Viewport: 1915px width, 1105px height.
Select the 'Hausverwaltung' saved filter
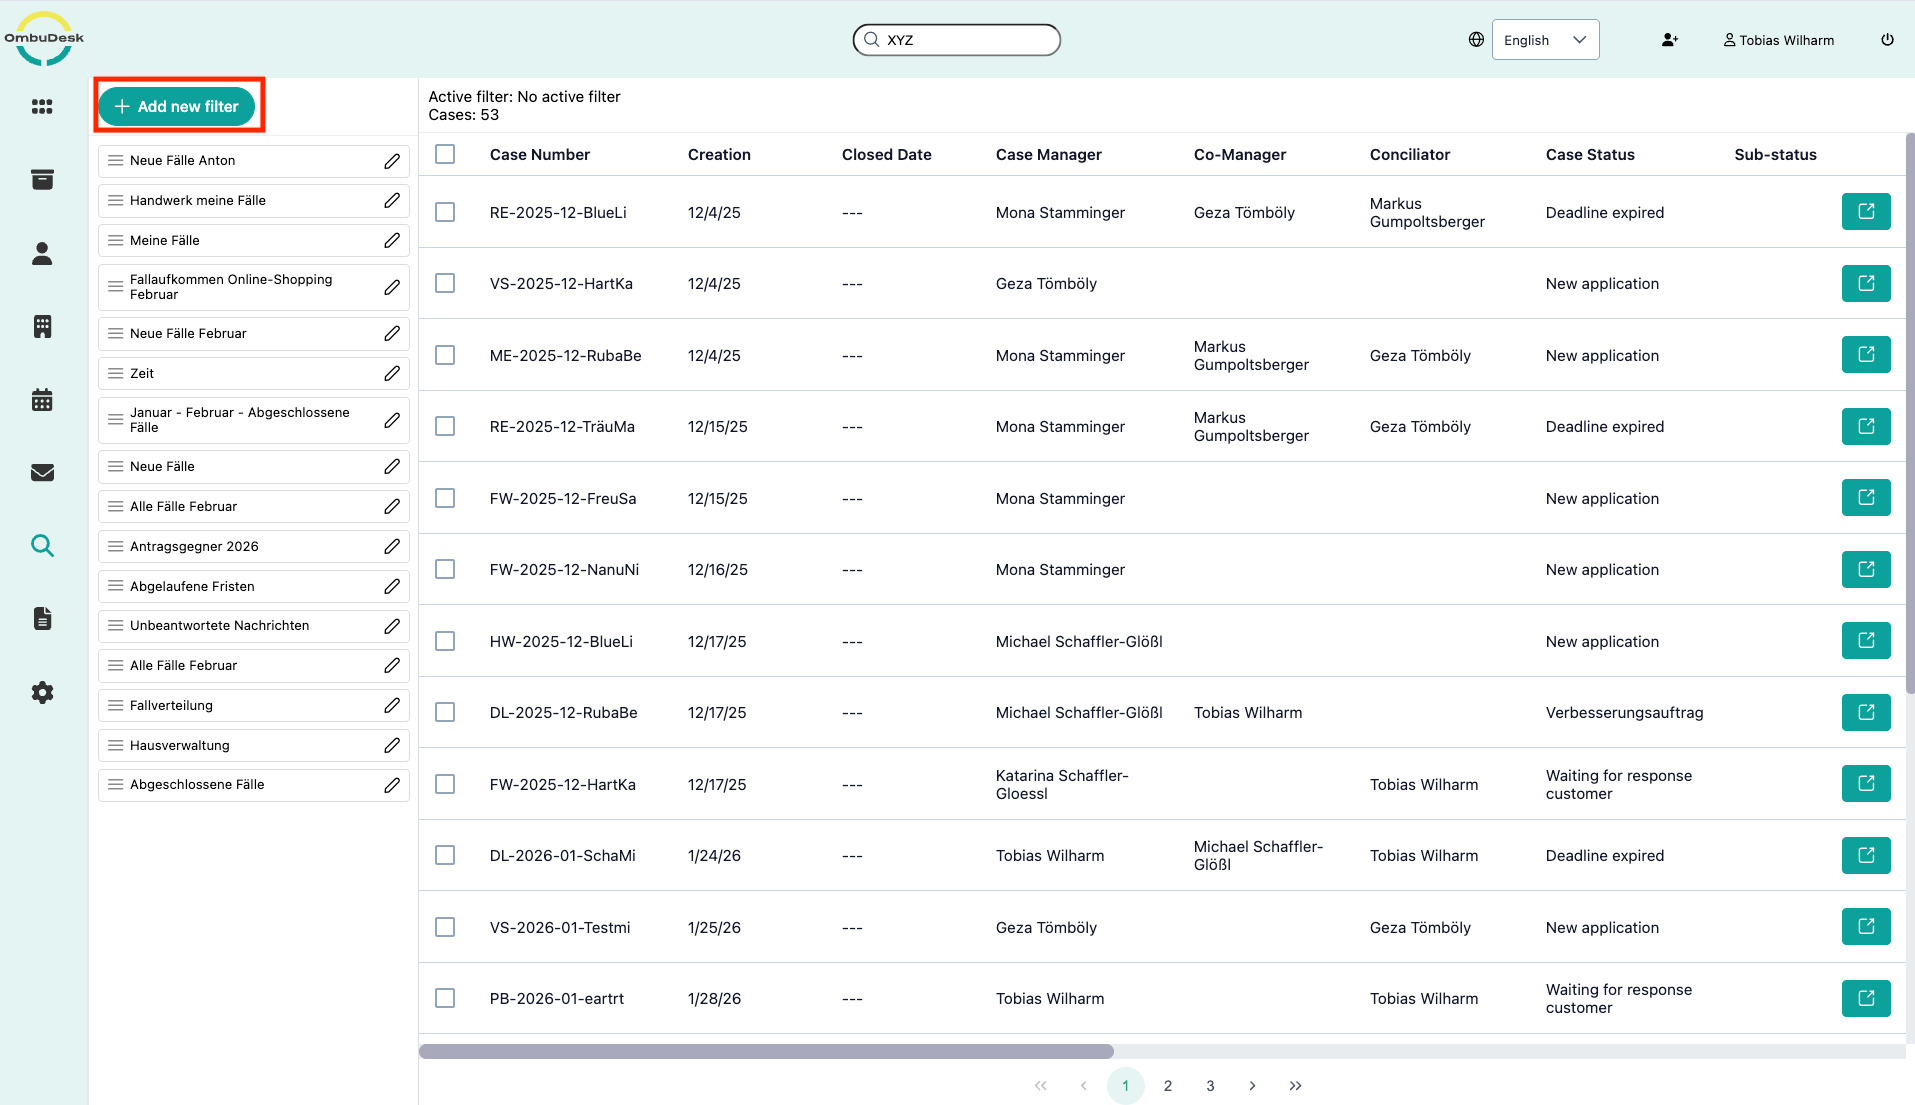(x=180, y=745)
